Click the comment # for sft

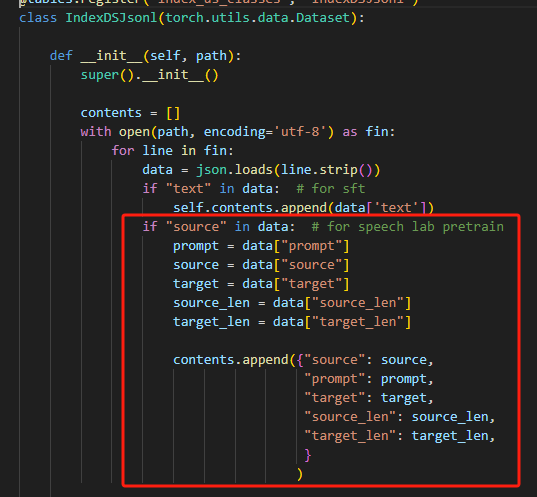330,189
